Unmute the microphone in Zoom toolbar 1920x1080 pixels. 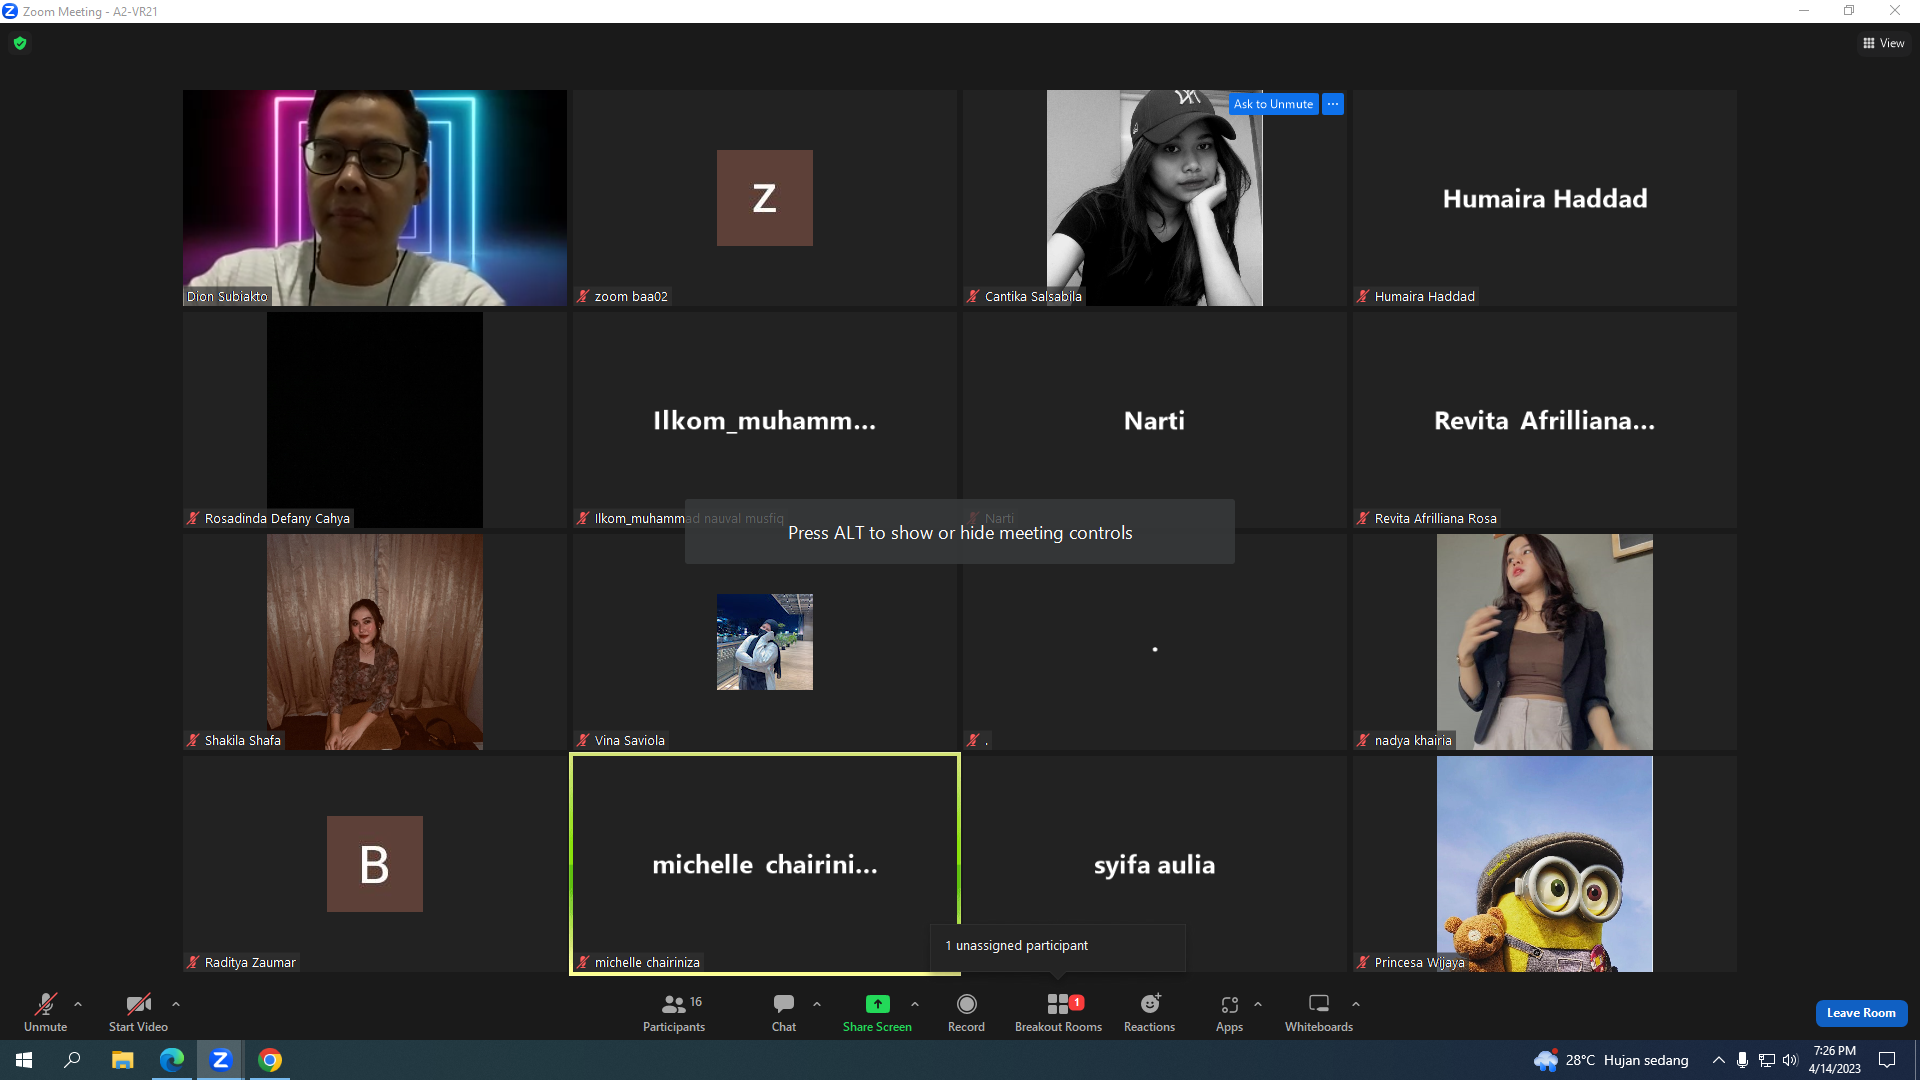(x=46, y=1012)
